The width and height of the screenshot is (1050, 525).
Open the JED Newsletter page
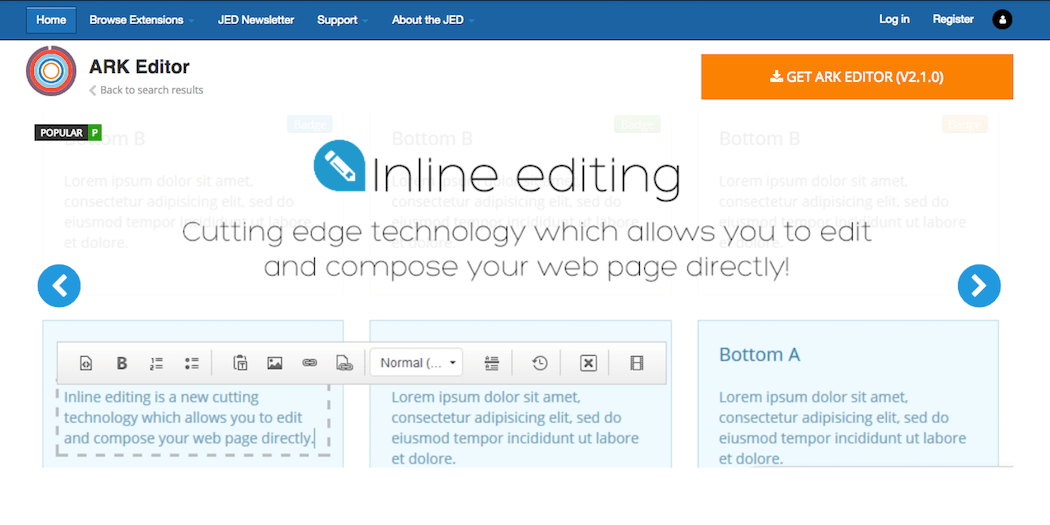256,20
